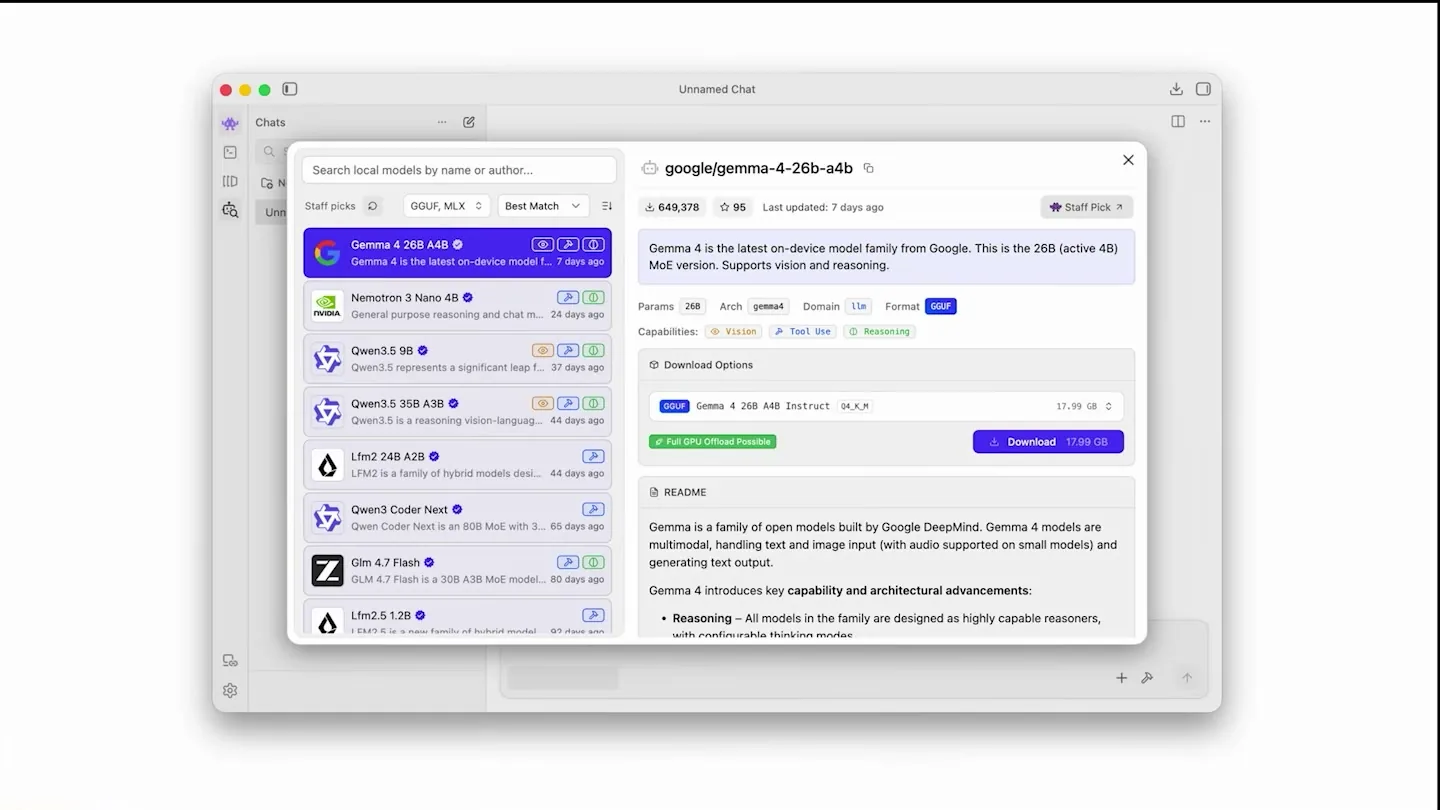Click the README section header
Viewport: 1440px width, 810px height.
[x=886, y=492]
